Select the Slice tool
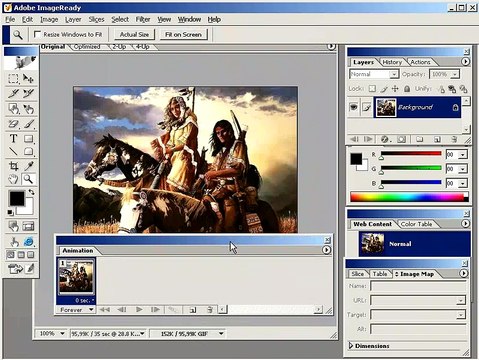This screenshot has width=479, height=360. (13, 94)
